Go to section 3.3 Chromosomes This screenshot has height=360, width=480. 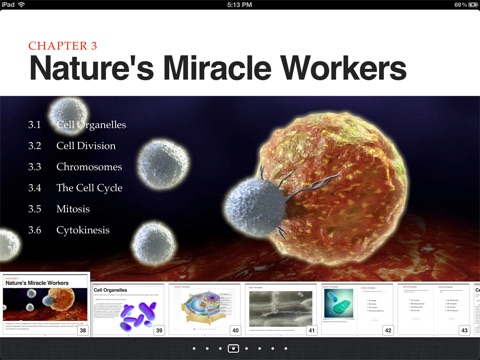click(x=75, y=167)
